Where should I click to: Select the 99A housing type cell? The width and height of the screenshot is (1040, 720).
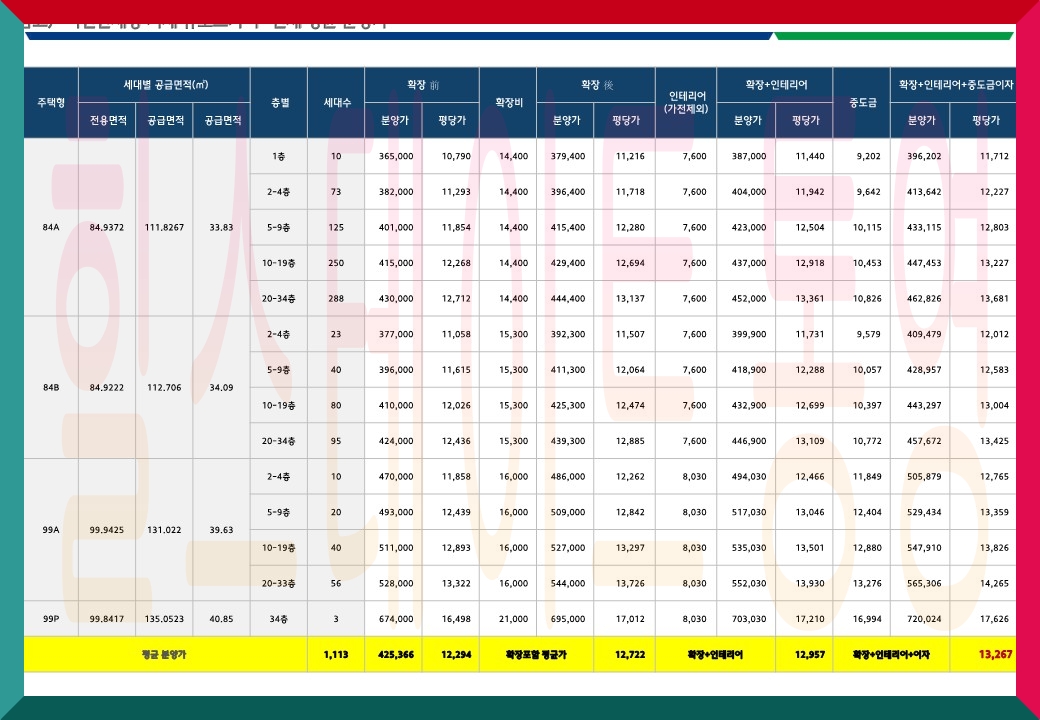tap(51, 530)
